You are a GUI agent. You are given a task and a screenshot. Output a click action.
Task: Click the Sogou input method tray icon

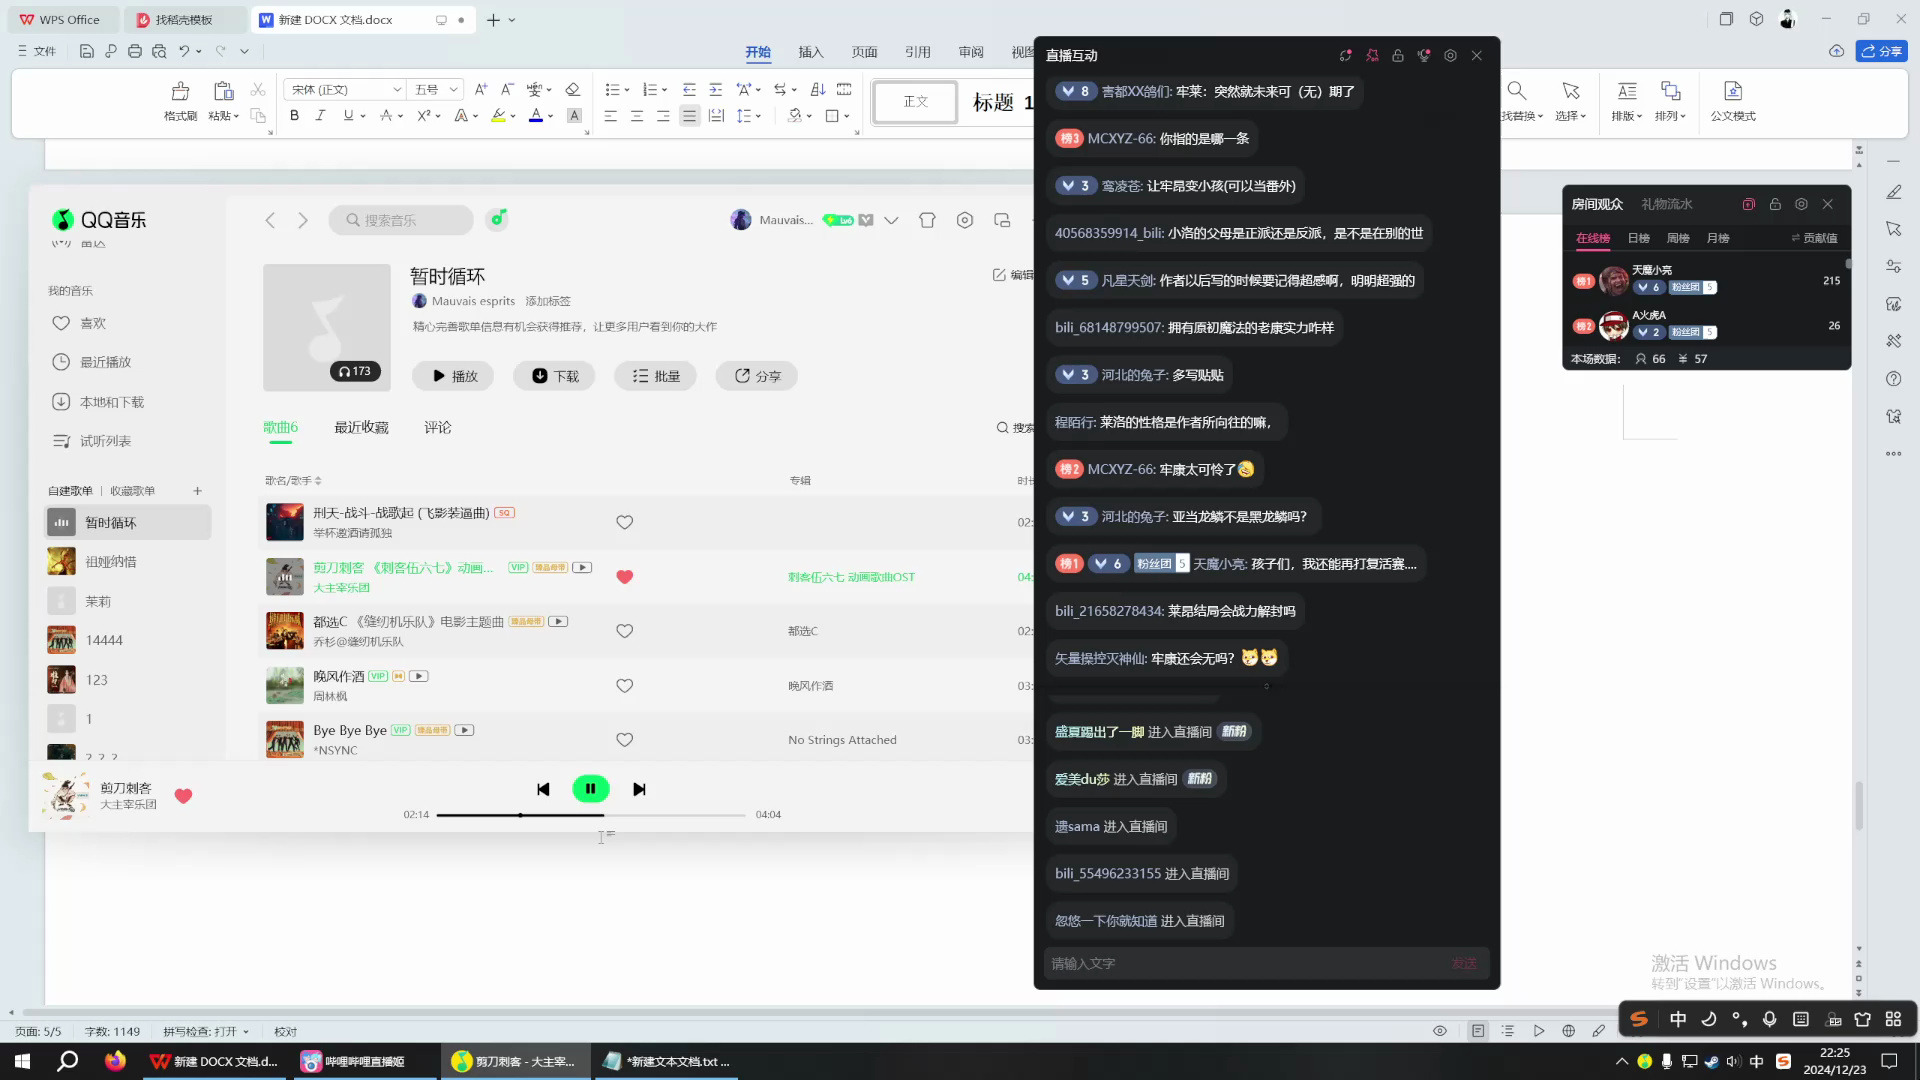(x=1783, y=1061)
